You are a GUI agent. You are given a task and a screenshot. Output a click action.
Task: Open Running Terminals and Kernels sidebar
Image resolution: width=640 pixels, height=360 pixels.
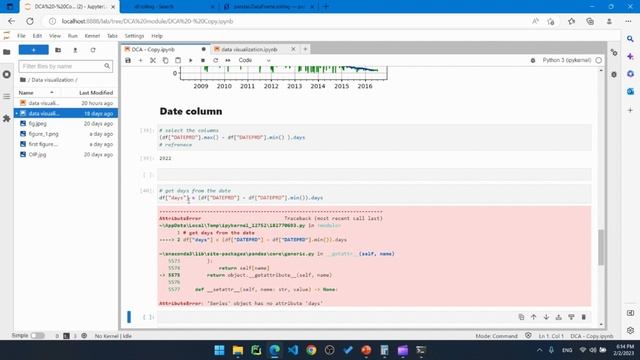pyautogui.click(x=7, y=75)
